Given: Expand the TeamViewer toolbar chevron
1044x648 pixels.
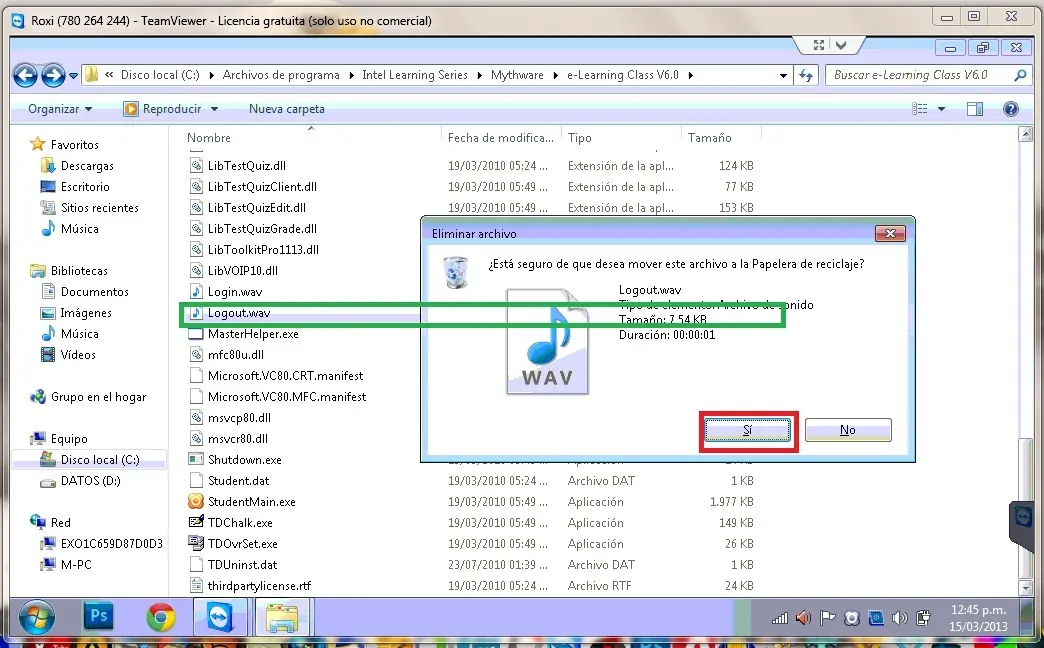Looking at the screenshot, I should coord(841,45).
